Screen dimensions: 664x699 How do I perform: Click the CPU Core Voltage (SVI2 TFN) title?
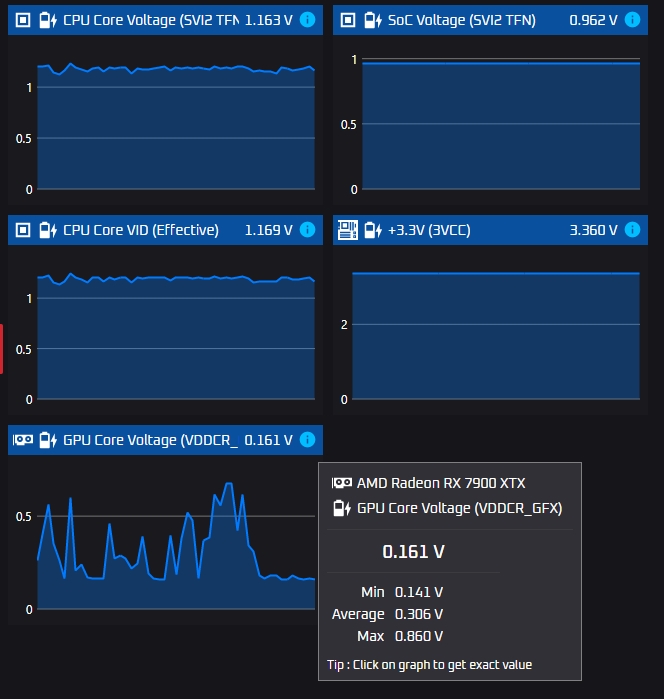pos(151,20)
